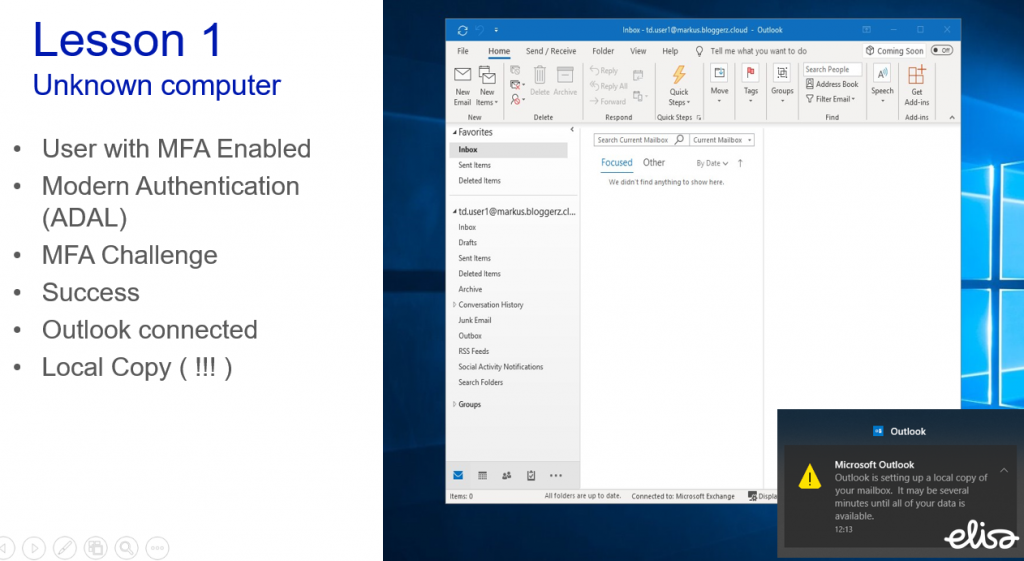Click the Undo icon in title bar
The image size is (1024, 561).
point(480,30)
